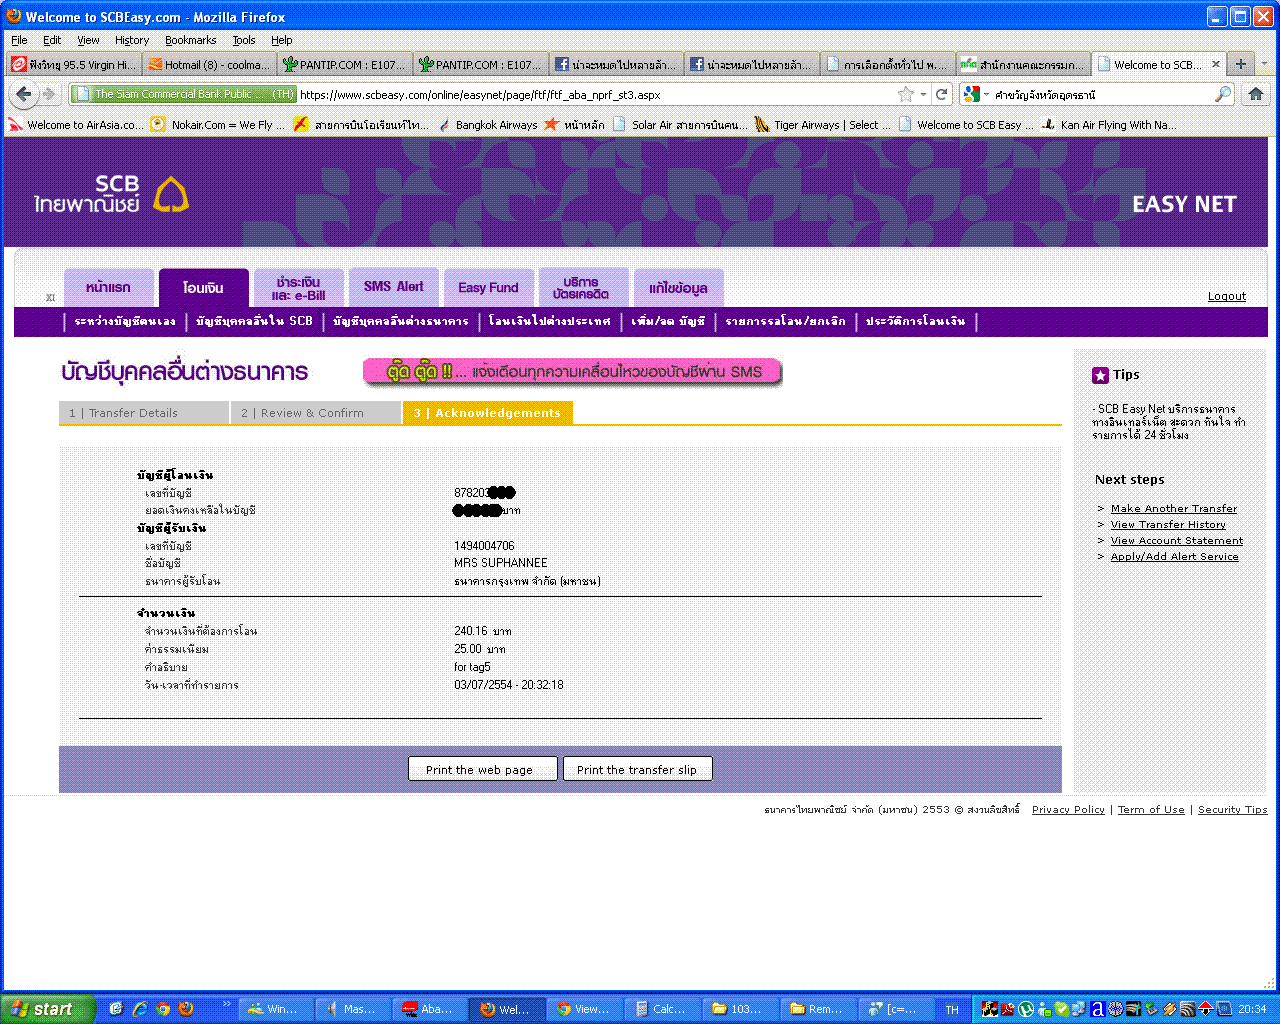
Task: Click the Siam Commercial Bank site identity button
Action: (183, 94)
